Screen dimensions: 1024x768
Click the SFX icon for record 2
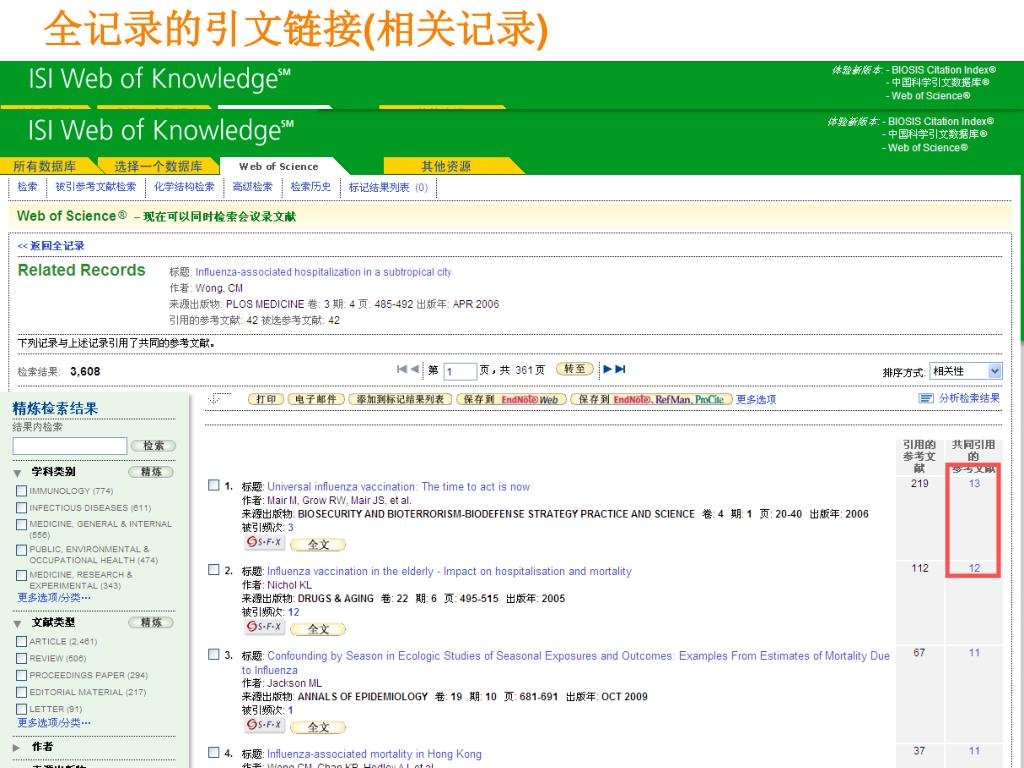tap(264, 627)
